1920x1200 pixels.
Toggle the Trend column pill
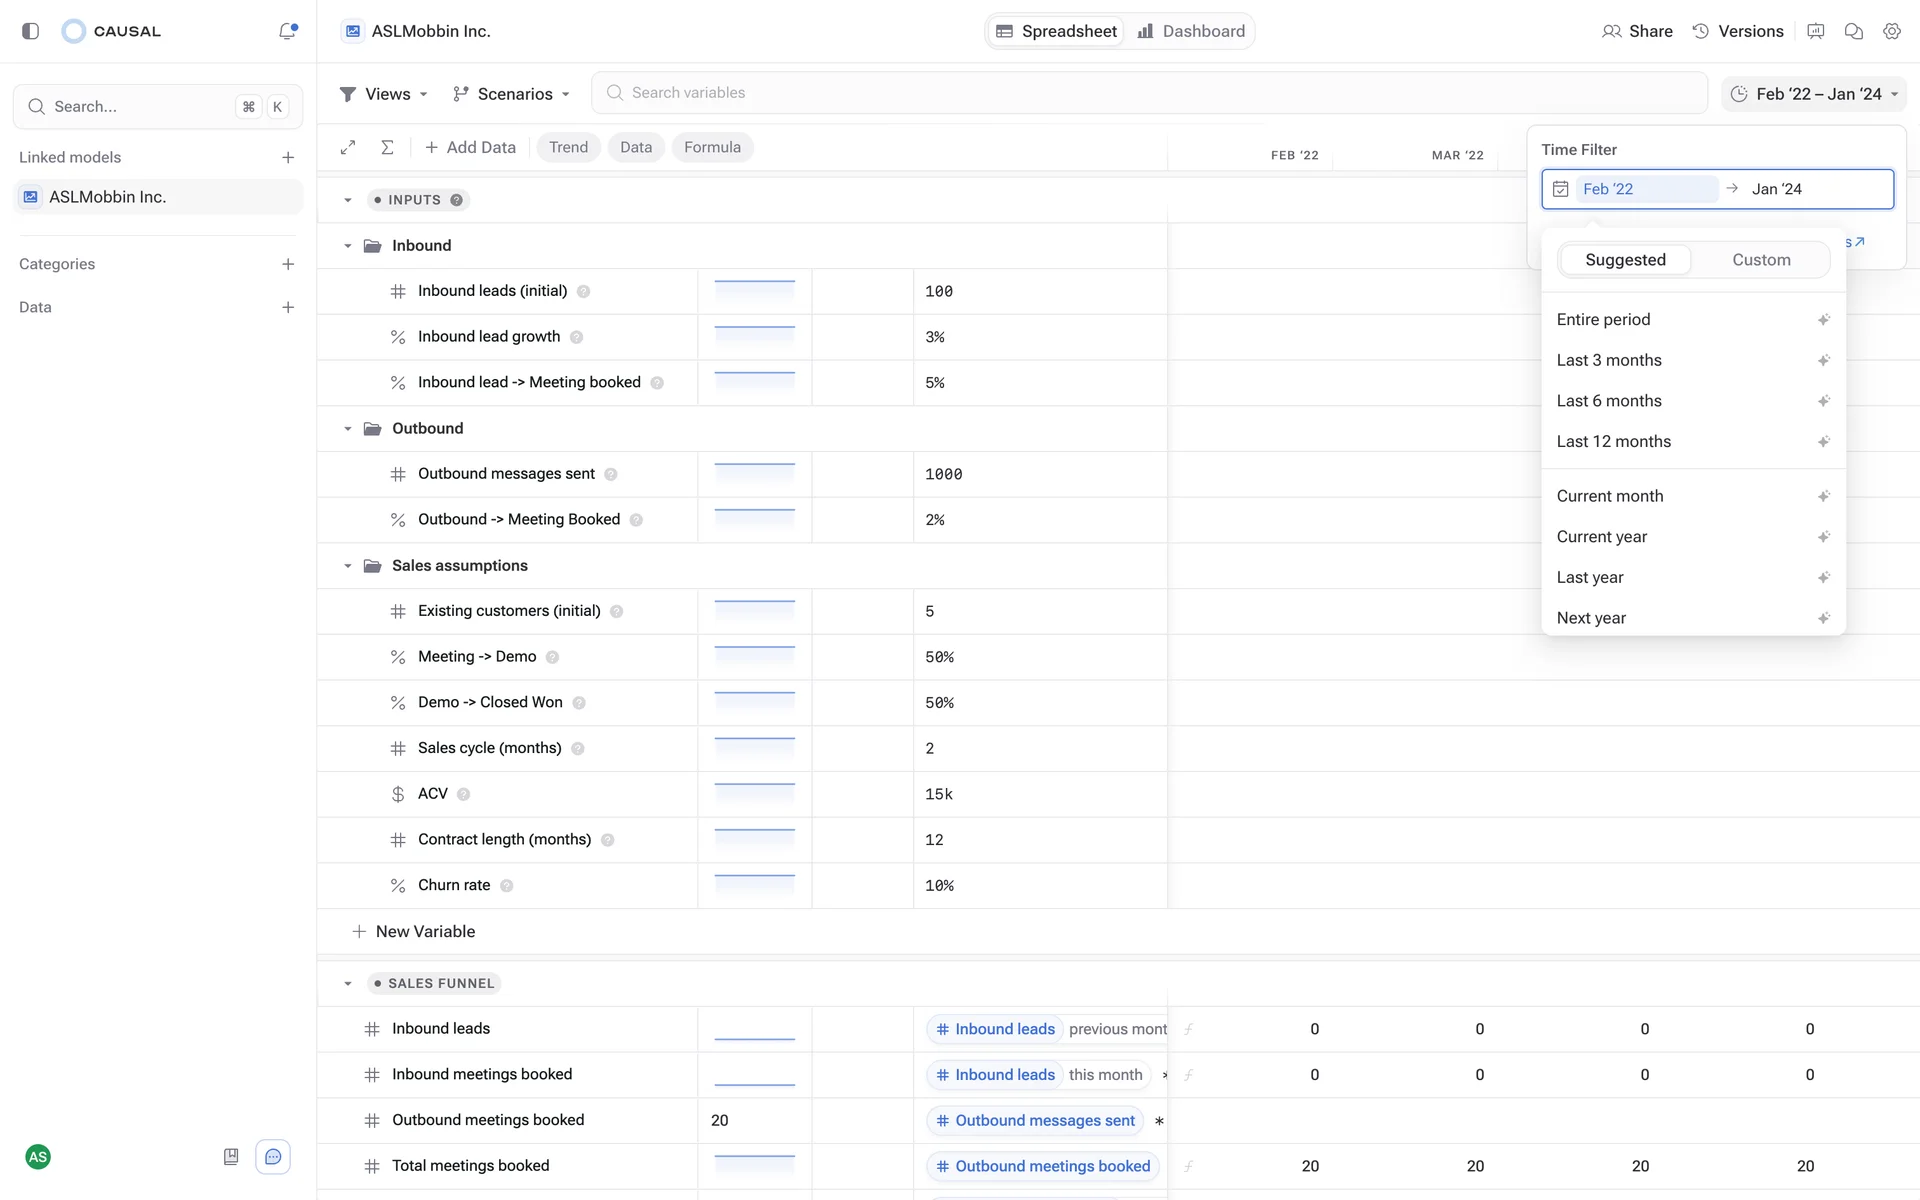coord(568,147)
